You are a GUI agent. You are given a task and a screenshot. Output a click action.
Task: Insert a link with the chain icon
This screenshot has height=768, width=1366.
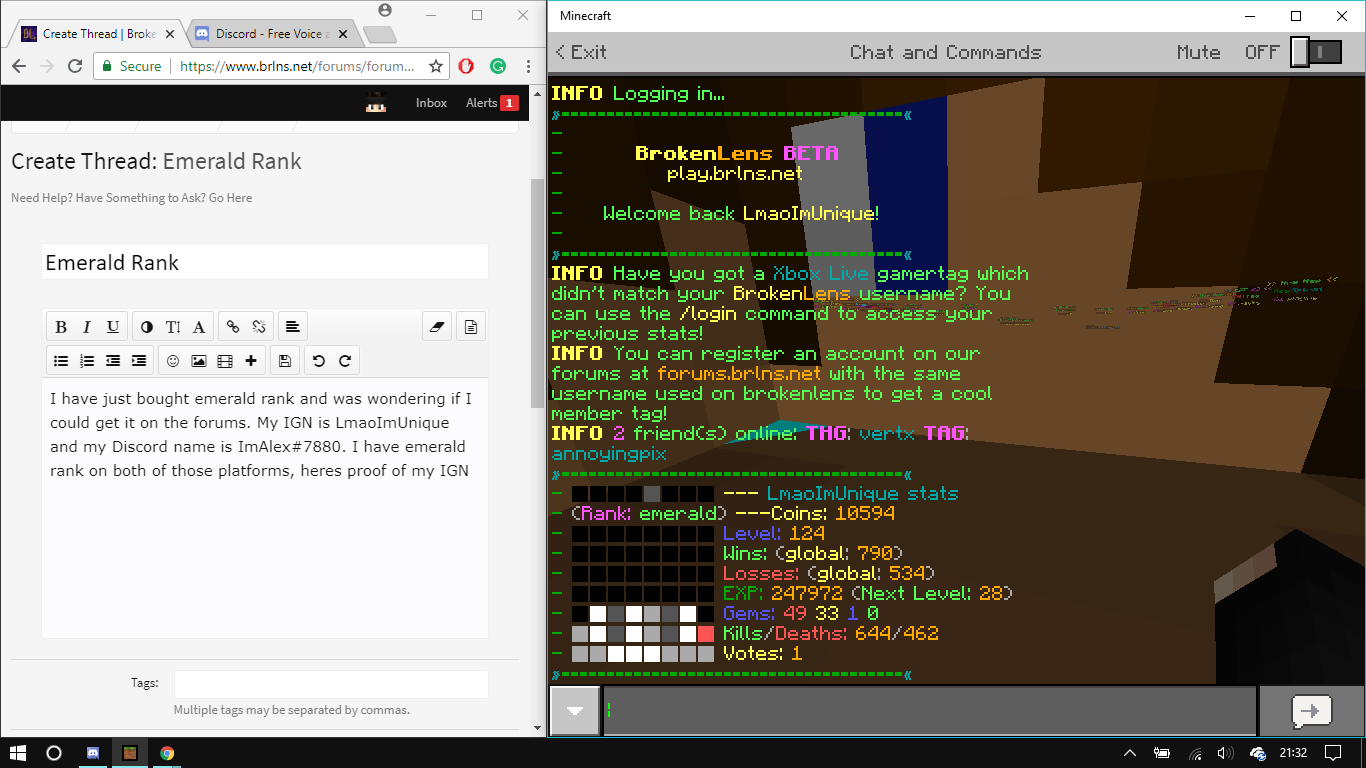click(233, 326)
